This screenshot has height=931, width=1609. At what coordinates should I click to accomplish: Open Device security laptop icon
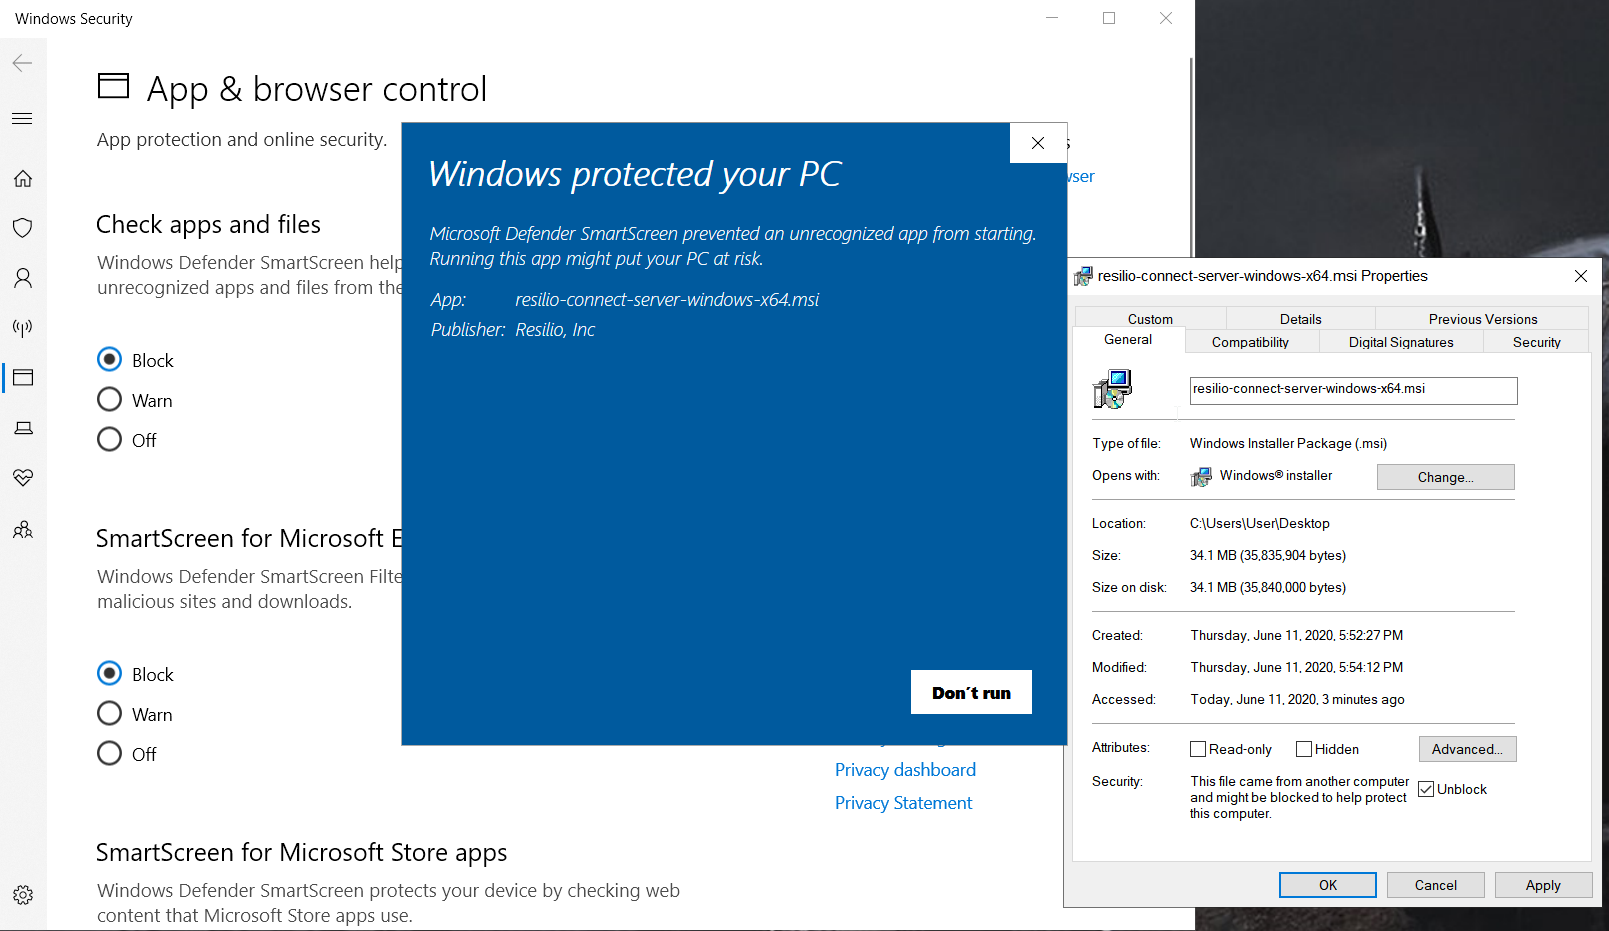point(23,428)
